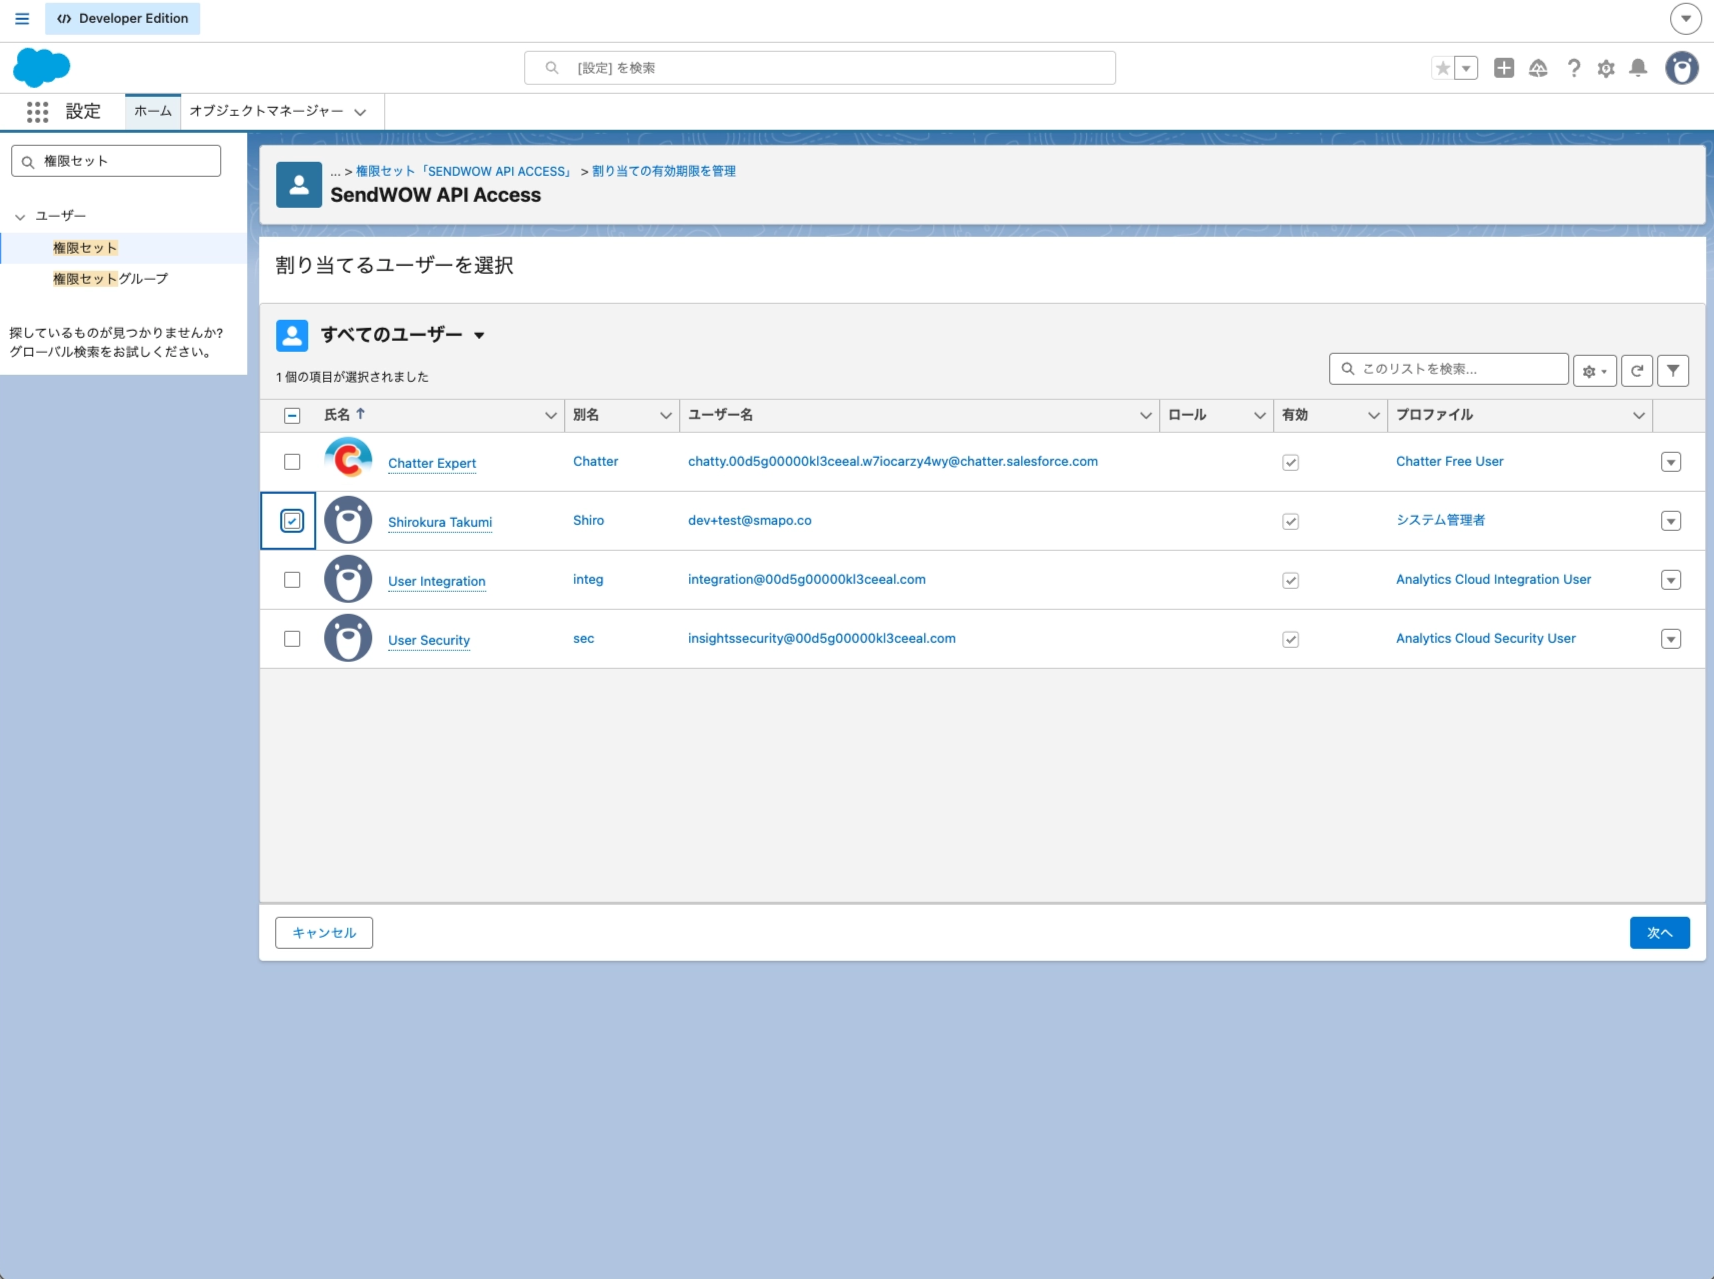1714x1279 pixels.
Task: Check the User Security row checkbox
Action: tap(292, 638)
